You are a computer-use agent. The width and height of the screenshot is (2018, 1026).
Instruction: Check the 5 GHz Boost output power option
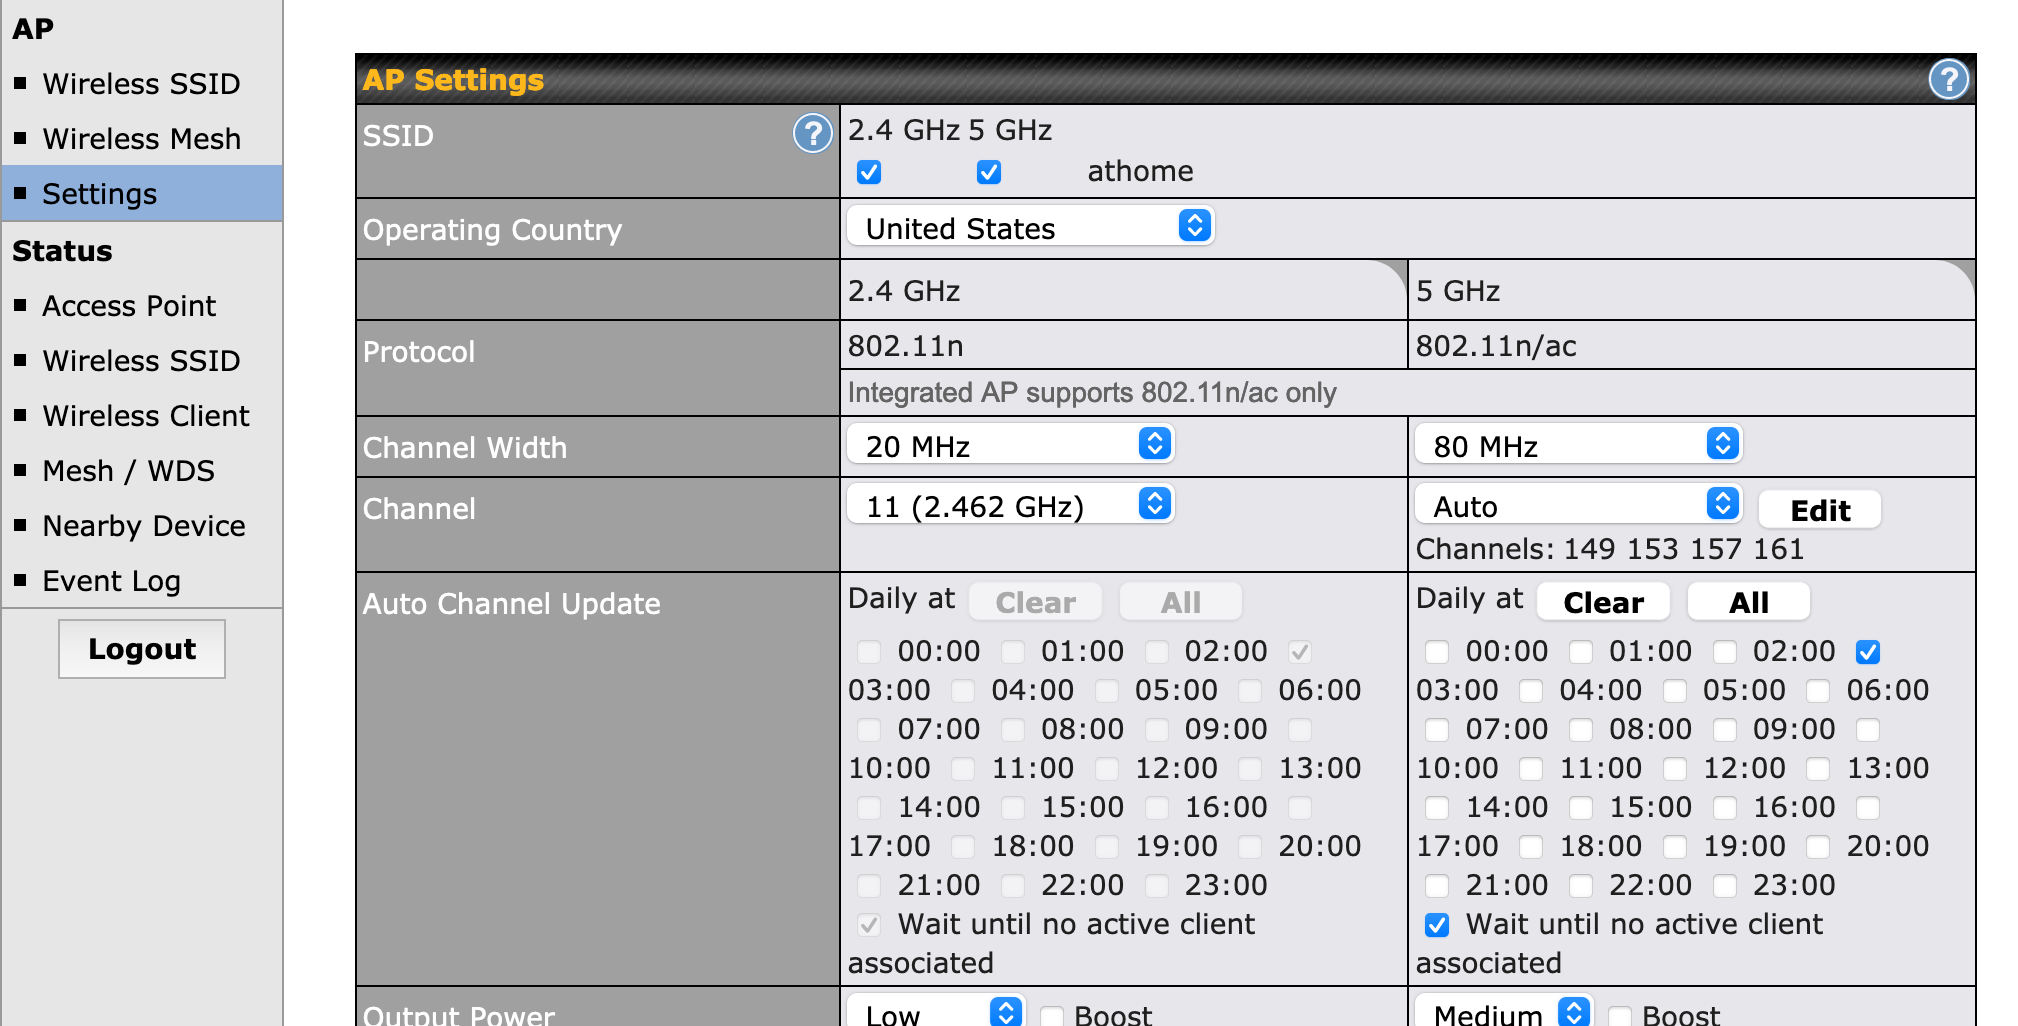(x=1620, y=1015)
